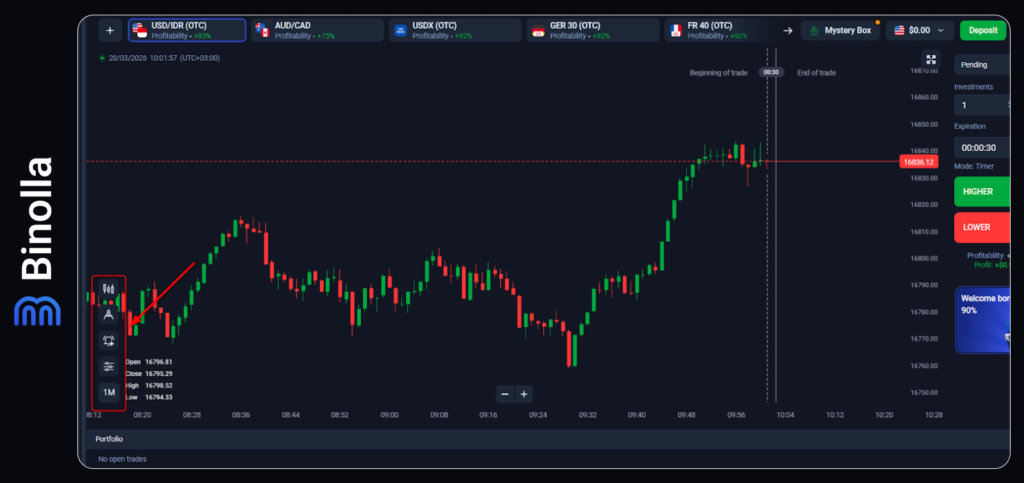The image size is (1024, 483).
Task: Click the 'Mode: Timer' label
Action: (x=975, y=166)
